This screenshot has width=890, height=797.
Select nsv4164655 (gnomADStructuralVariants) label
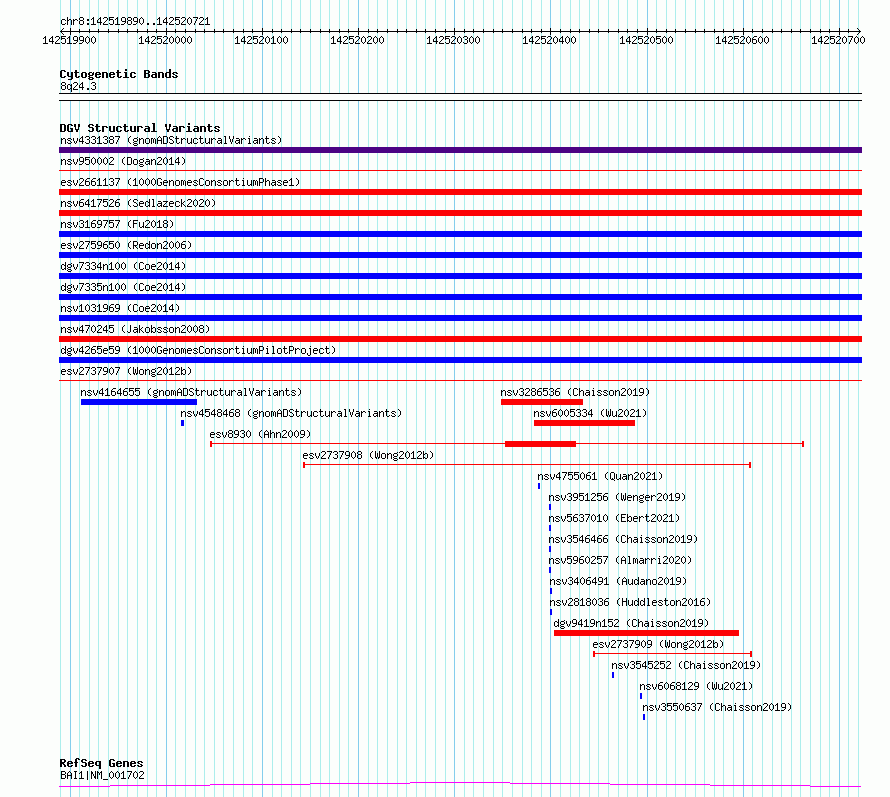coord(191,392)
